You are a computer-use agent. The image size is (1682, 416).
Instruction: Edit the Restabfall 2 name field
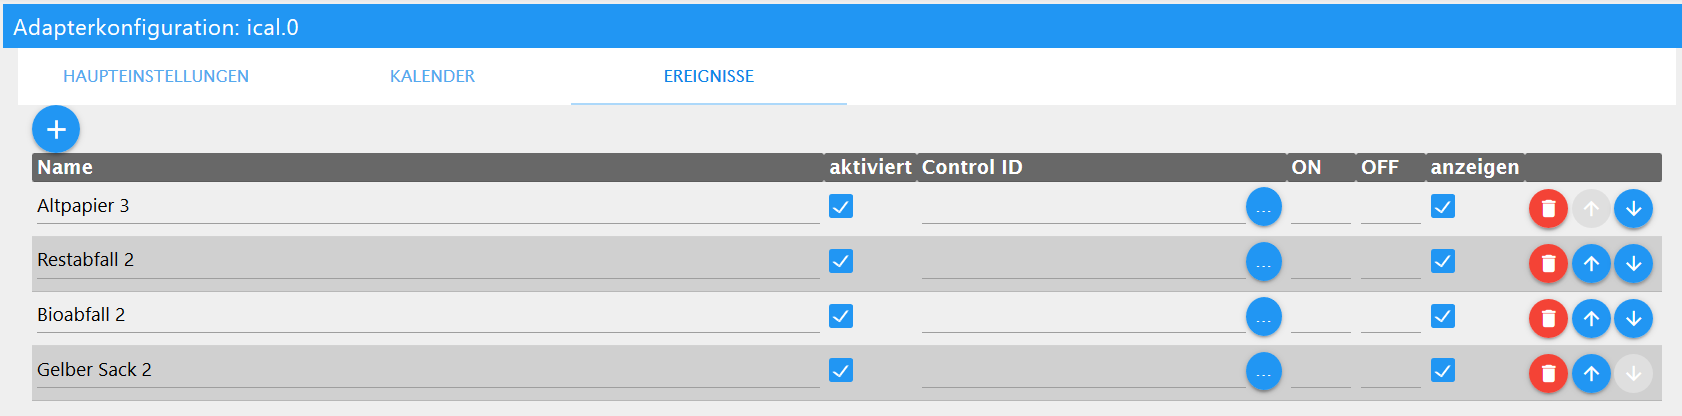(427, 260)
